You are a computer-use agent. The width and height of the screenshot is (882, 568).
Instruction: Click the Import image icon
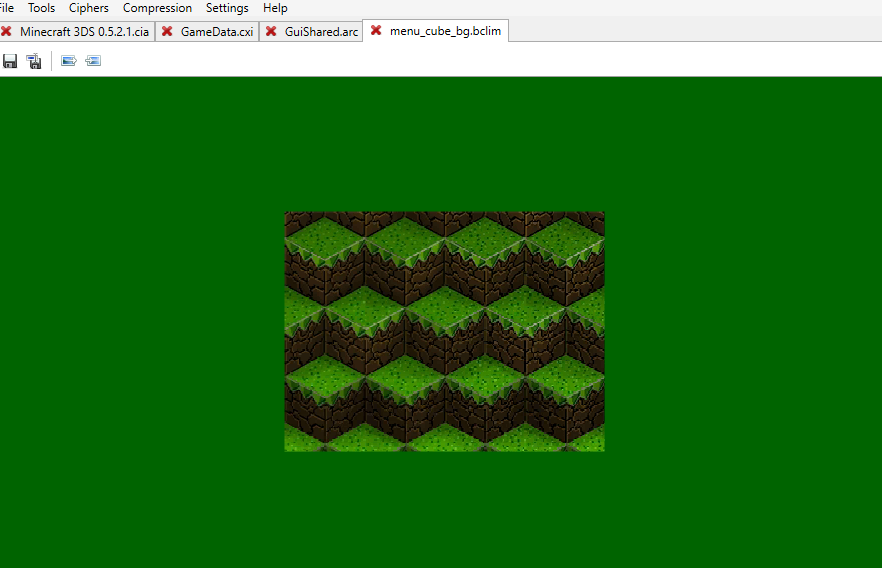click(x=93, y=61)
